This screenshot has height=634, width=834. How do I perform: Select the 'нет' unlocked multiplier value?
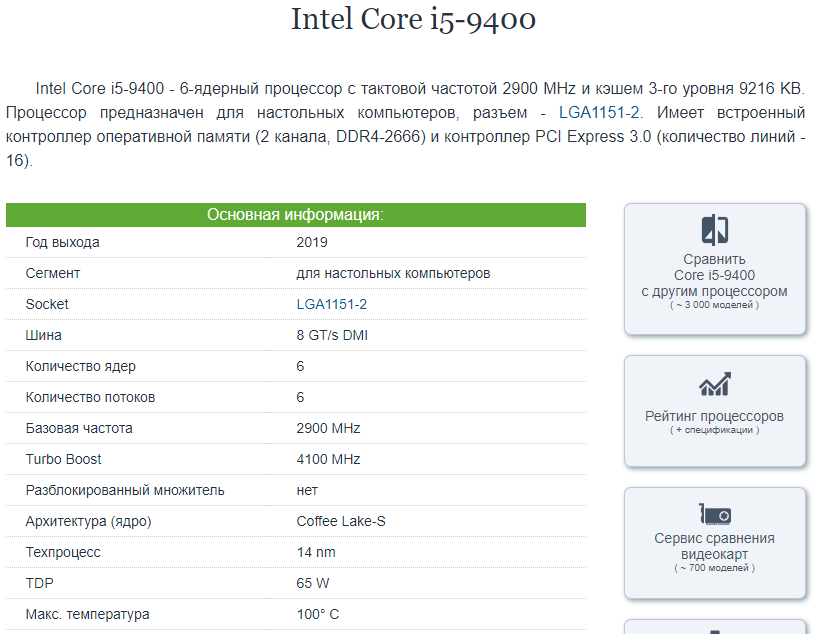pos(307,491)
